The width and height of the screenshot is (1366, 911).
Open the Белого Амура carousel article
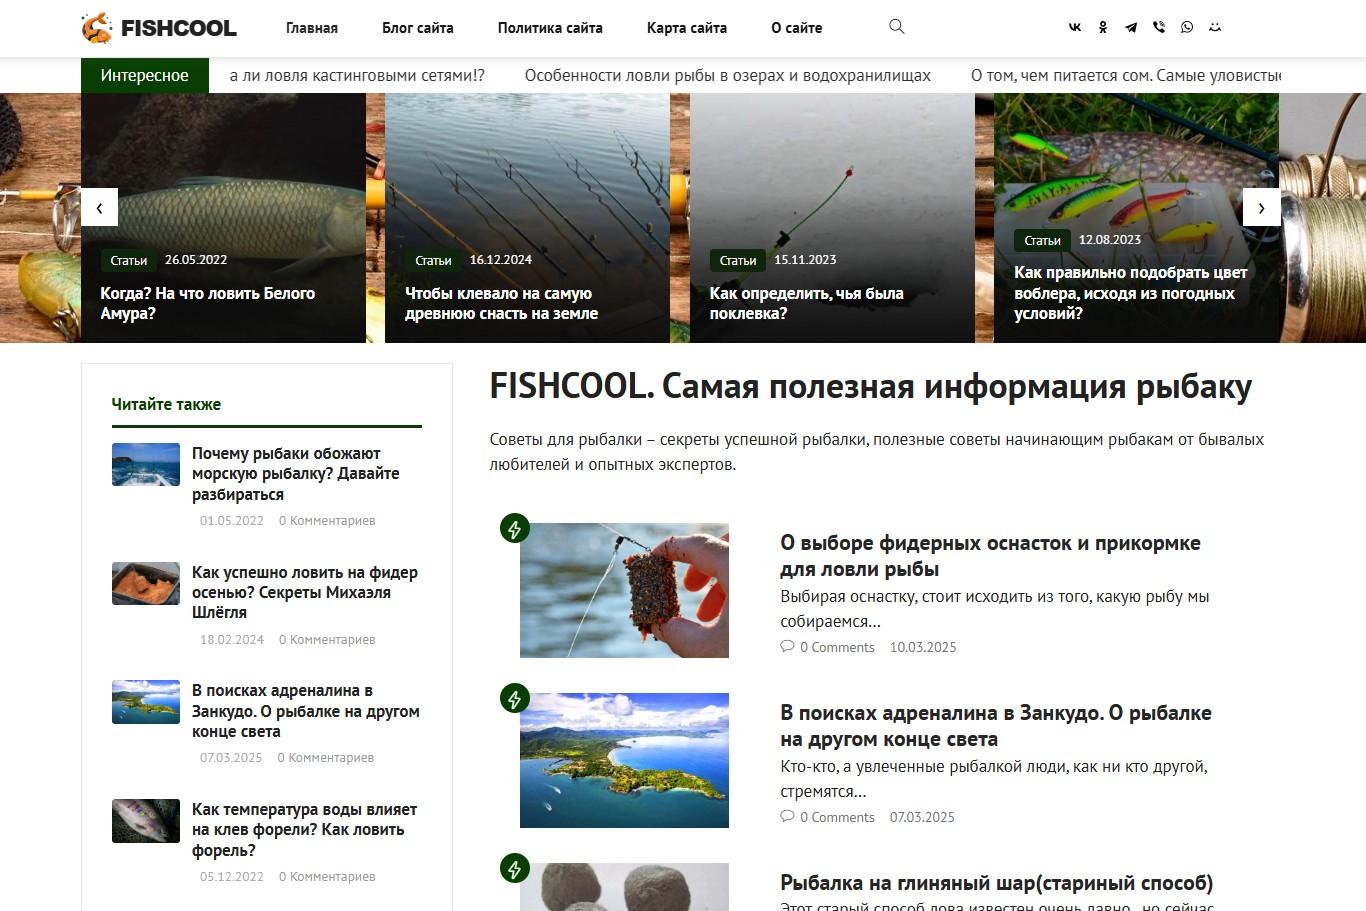[208, 303]
